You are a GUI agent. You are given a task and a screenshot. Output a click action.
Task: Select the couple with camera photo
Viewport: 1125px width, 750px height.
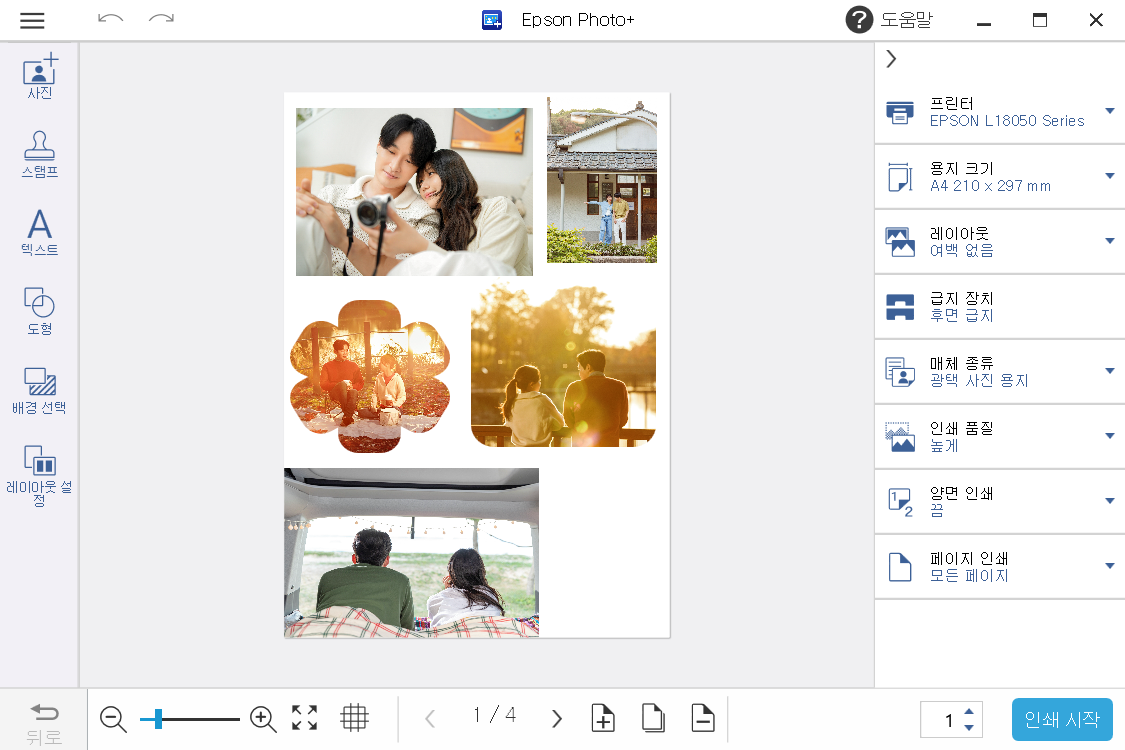click(415, 192)
